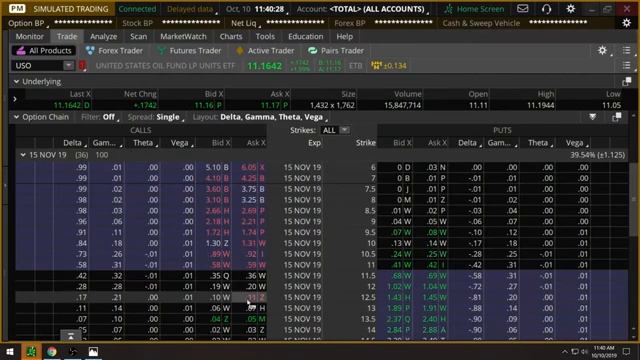Click the earnings indicator icon ±0.134

389,65
